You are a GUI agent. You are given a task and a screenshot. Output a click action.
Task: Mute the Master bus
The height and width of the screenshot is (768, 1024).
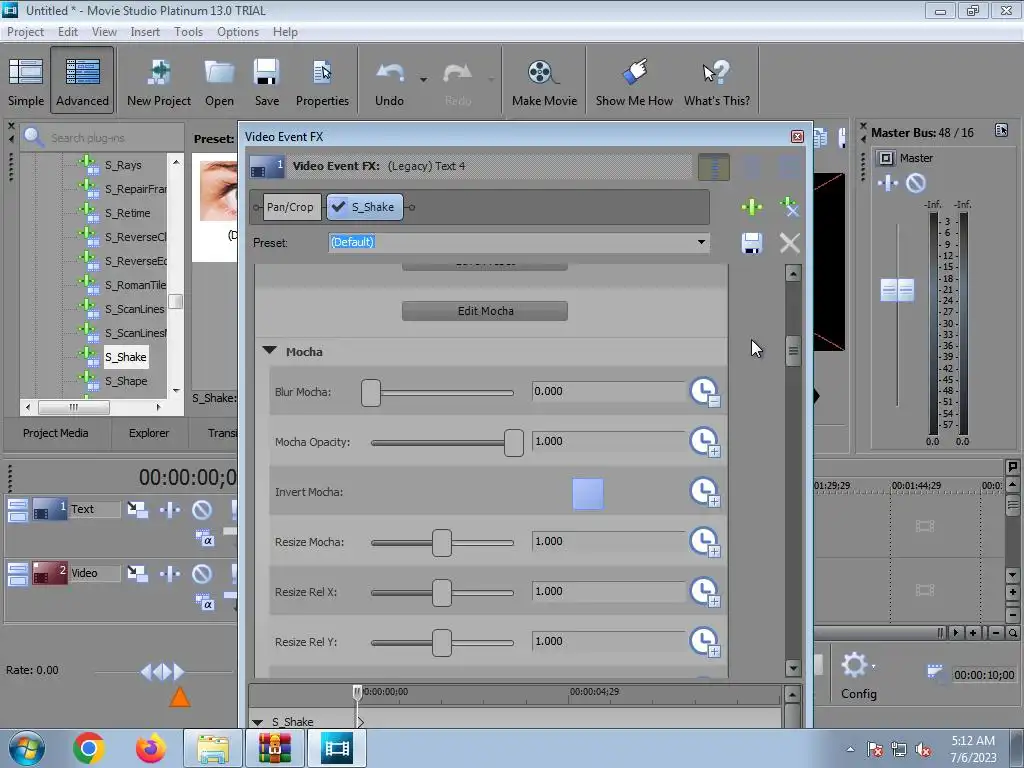(x=916, y=184)
